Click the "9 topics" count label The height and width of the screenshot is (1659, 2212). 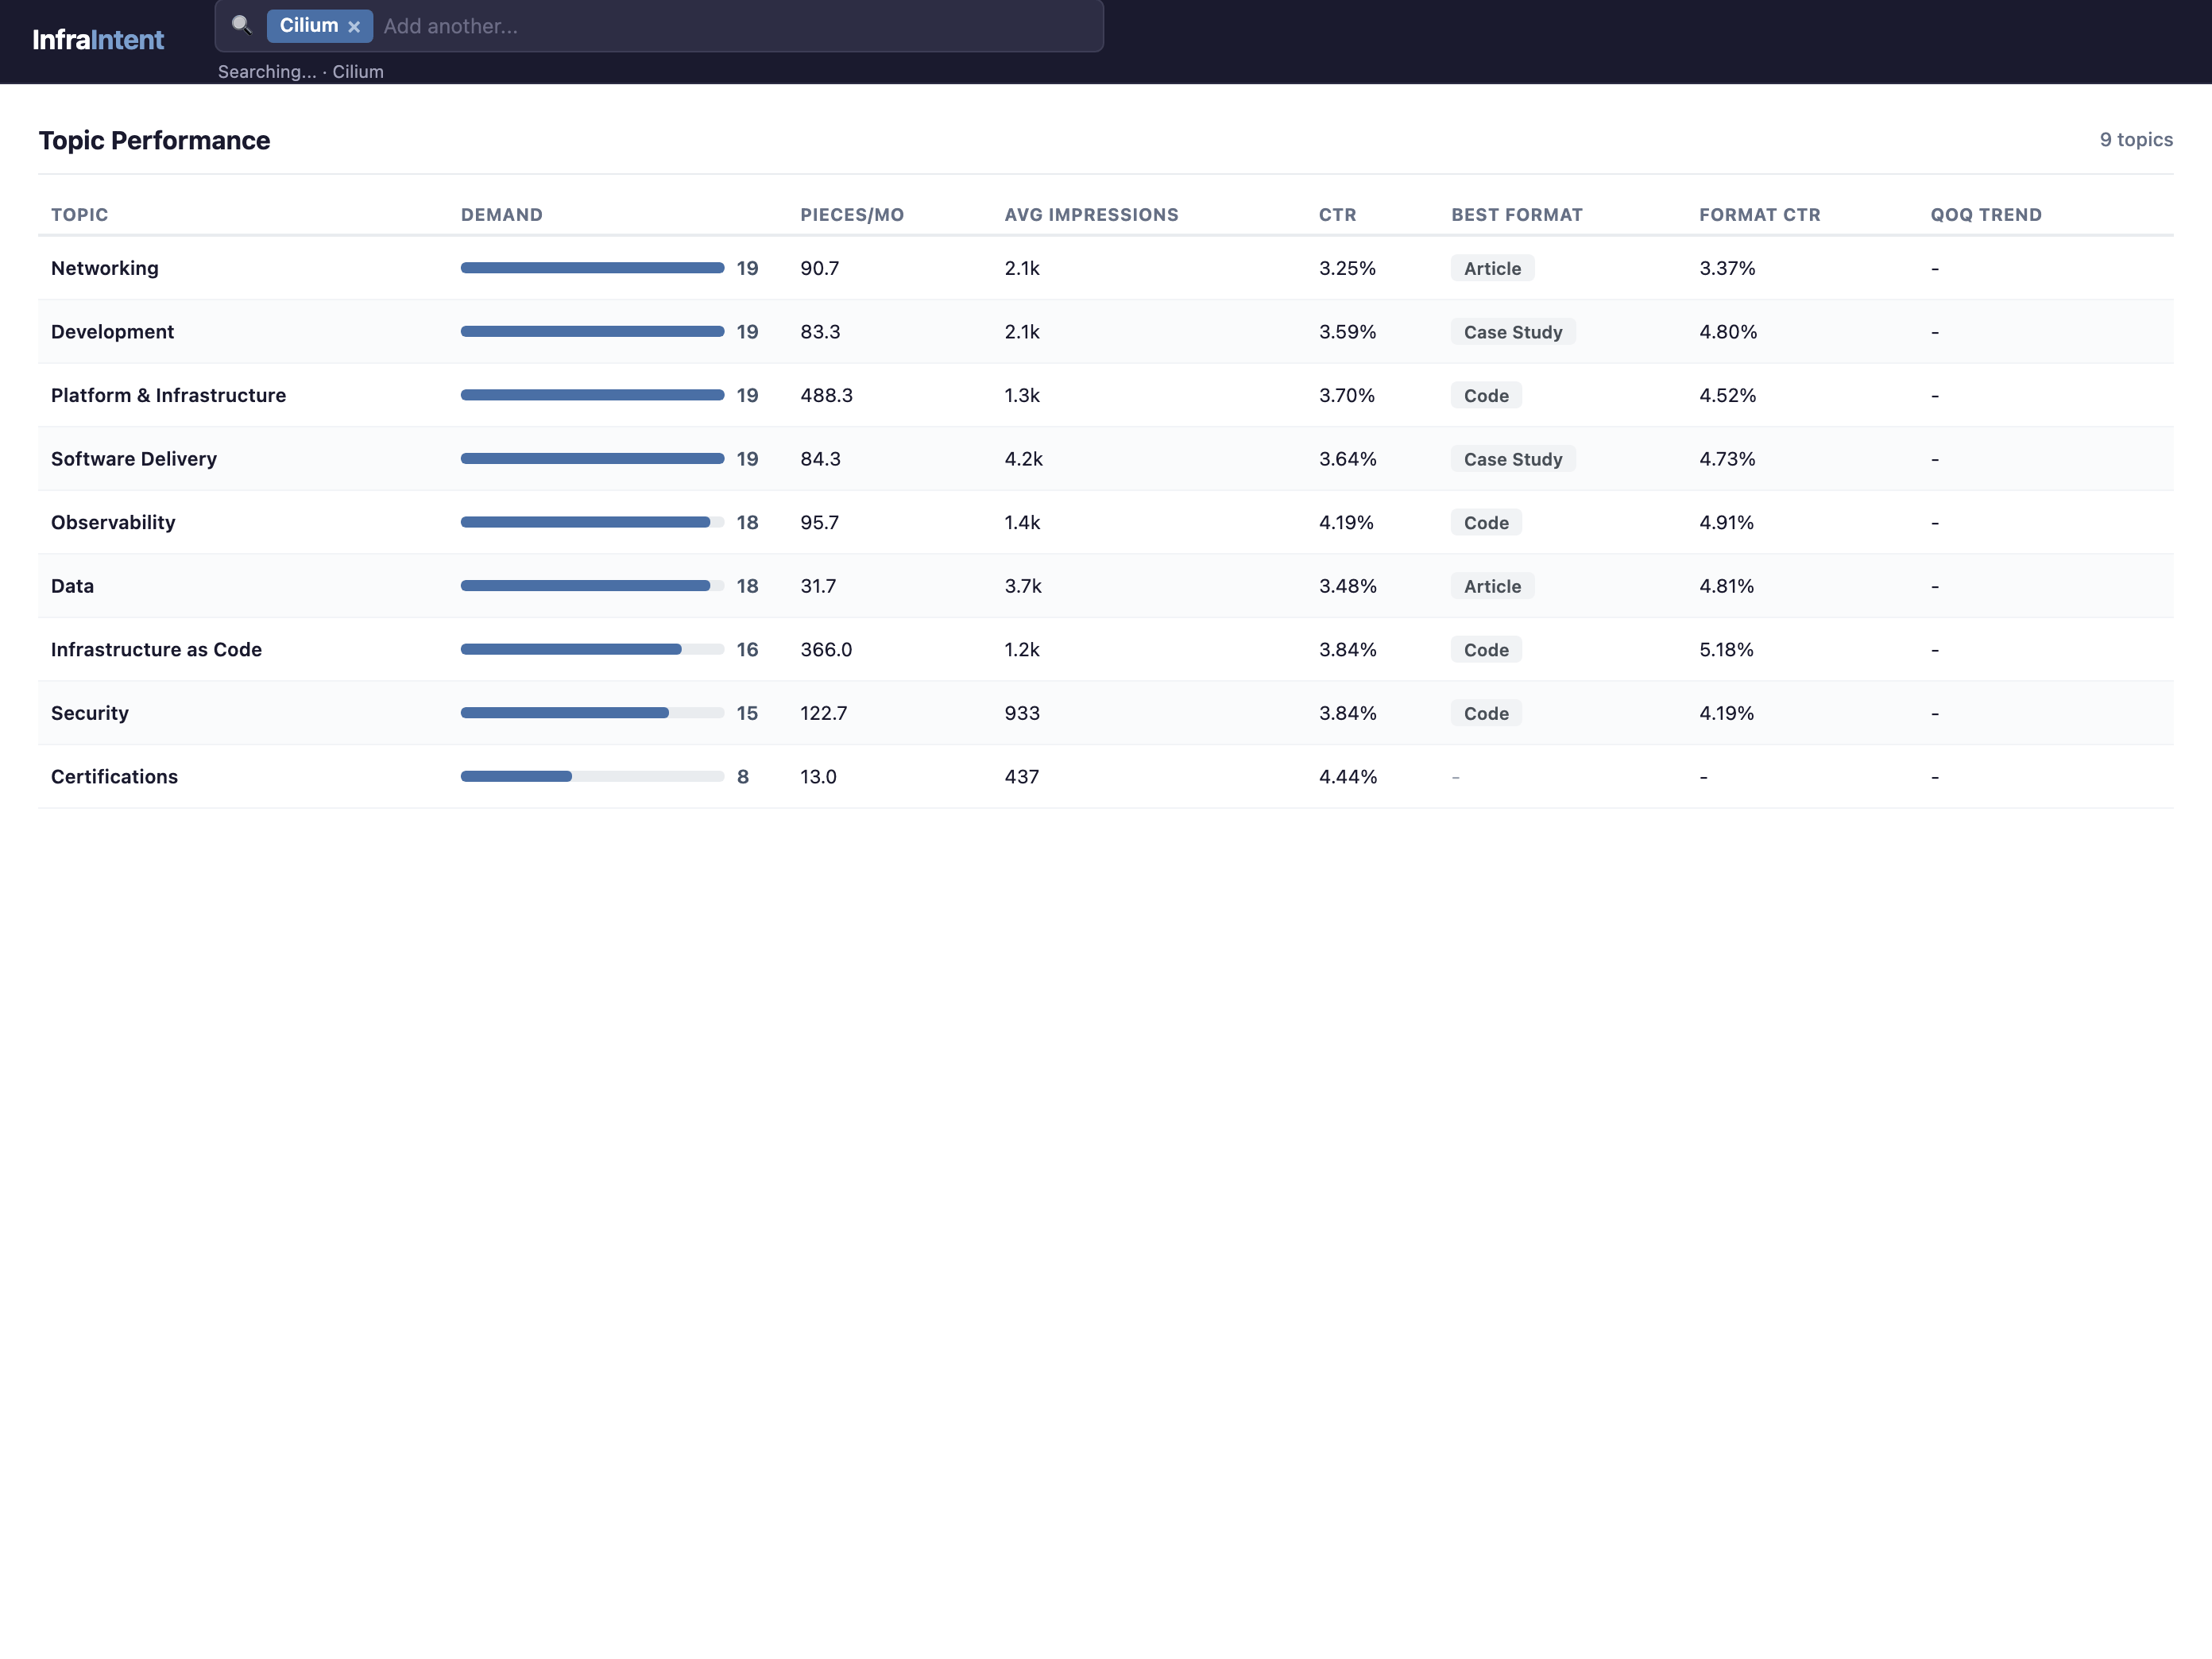pyautogui.click(x=2136, y=140)
